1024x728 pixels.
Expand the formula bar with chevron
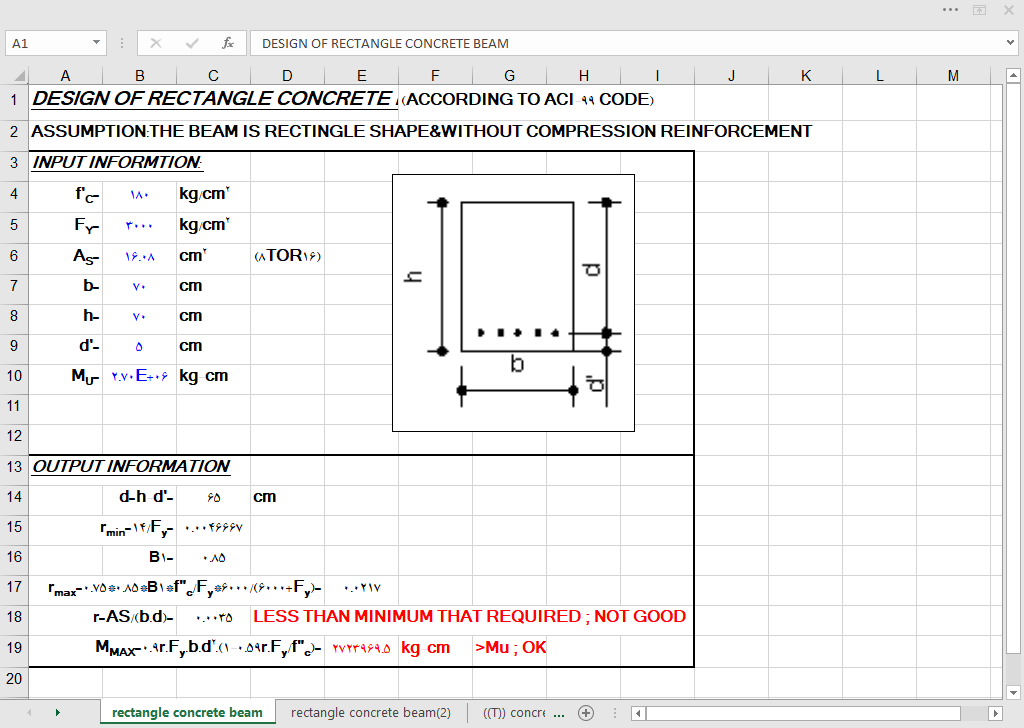click(1010, 43)
